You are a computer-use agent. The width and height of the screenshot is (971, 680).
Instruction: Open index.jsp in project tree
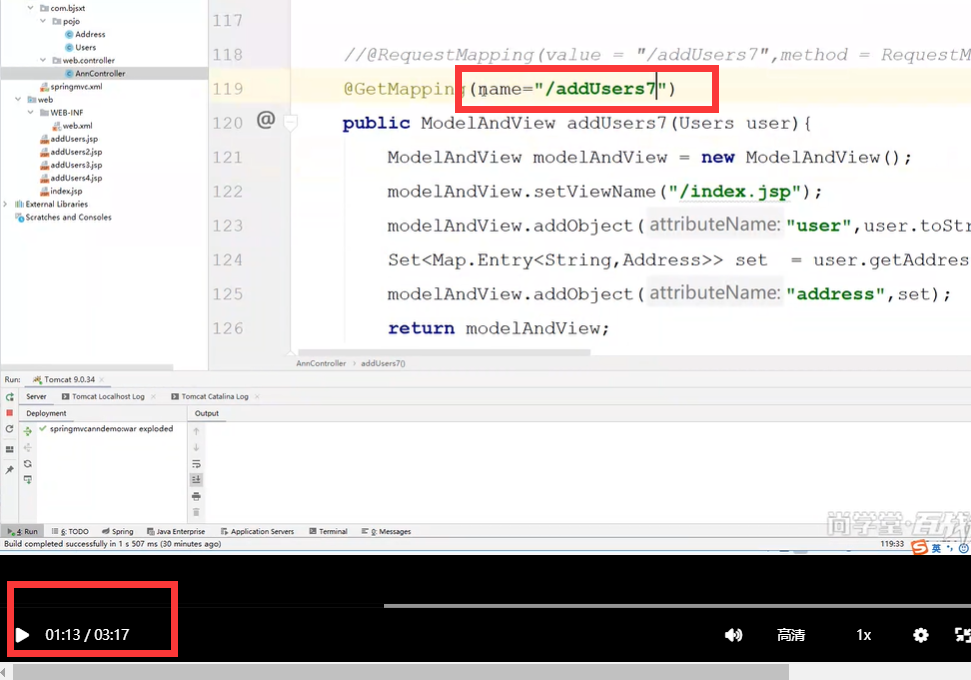[x=61, y=191]
